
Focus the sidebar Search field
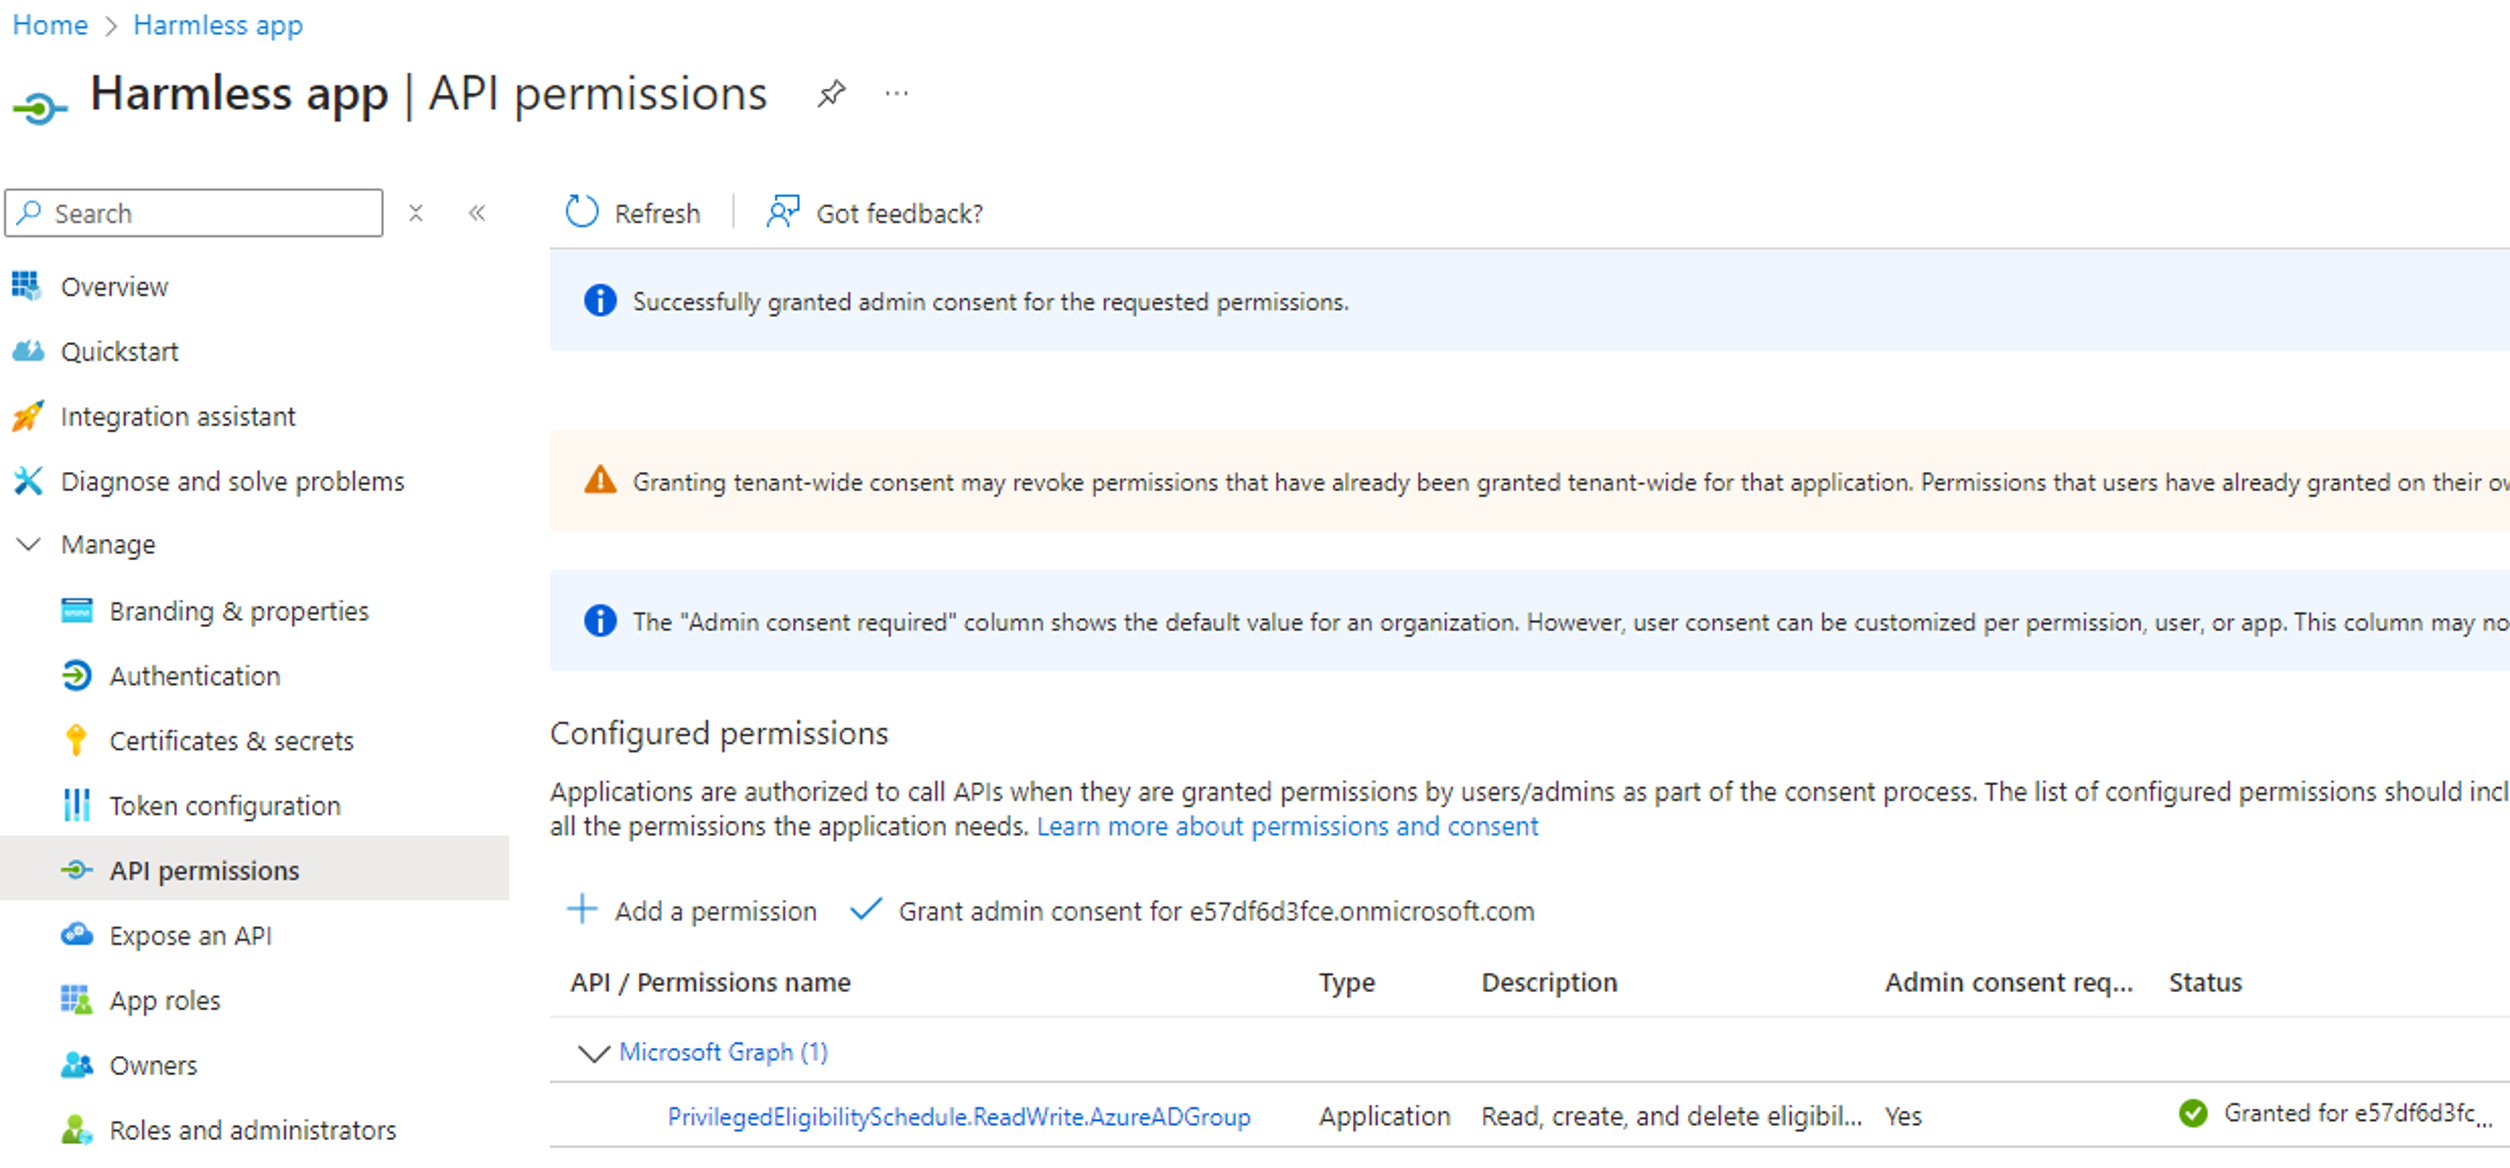point(194,213)
